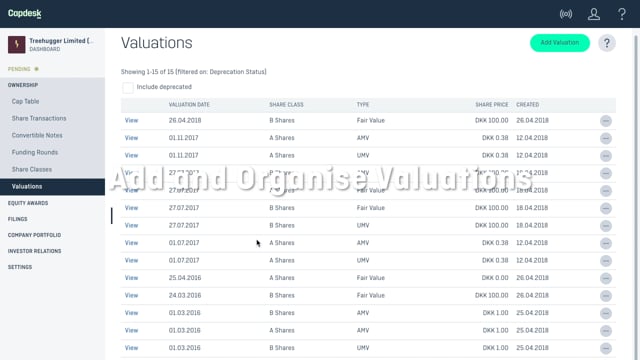Click the page vertical scrollbar

636,196
